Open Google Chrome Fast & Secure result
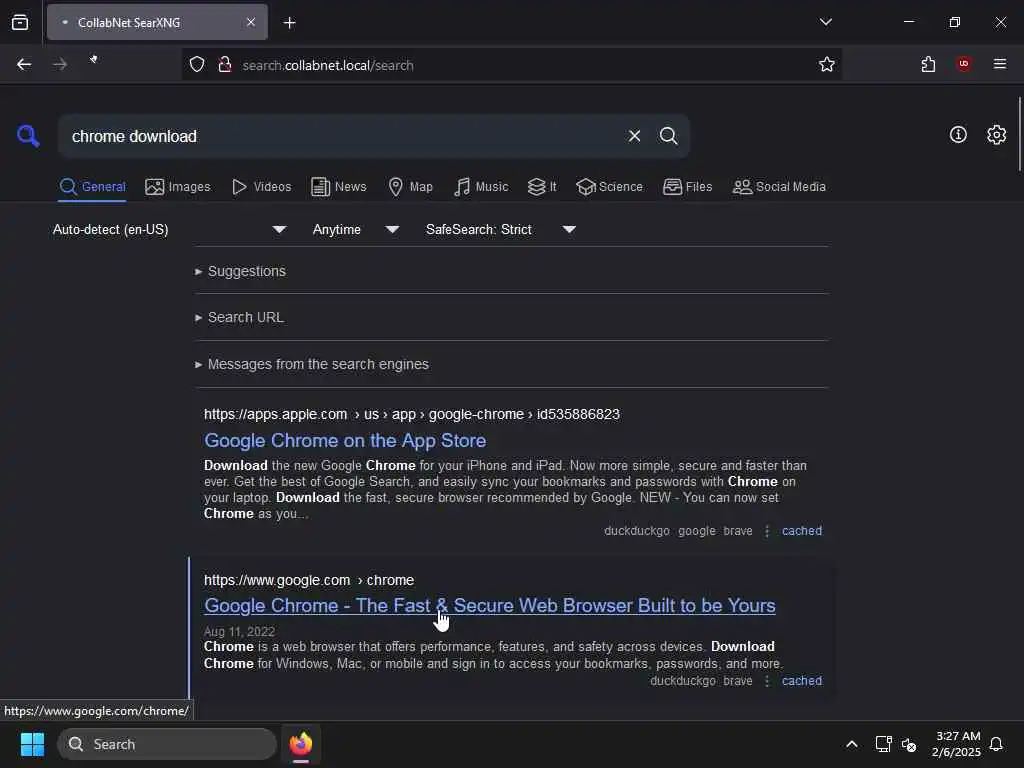The image size is (1024, 768). point(489,605)
